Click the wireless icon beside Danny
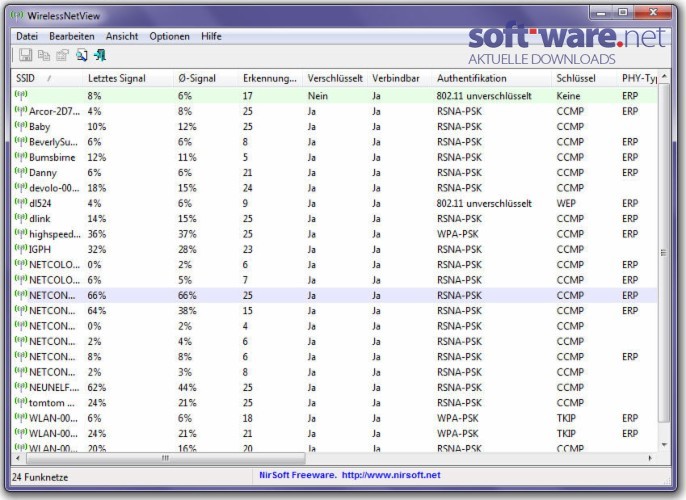The image size is (686, 500). (x=21, y=171)
